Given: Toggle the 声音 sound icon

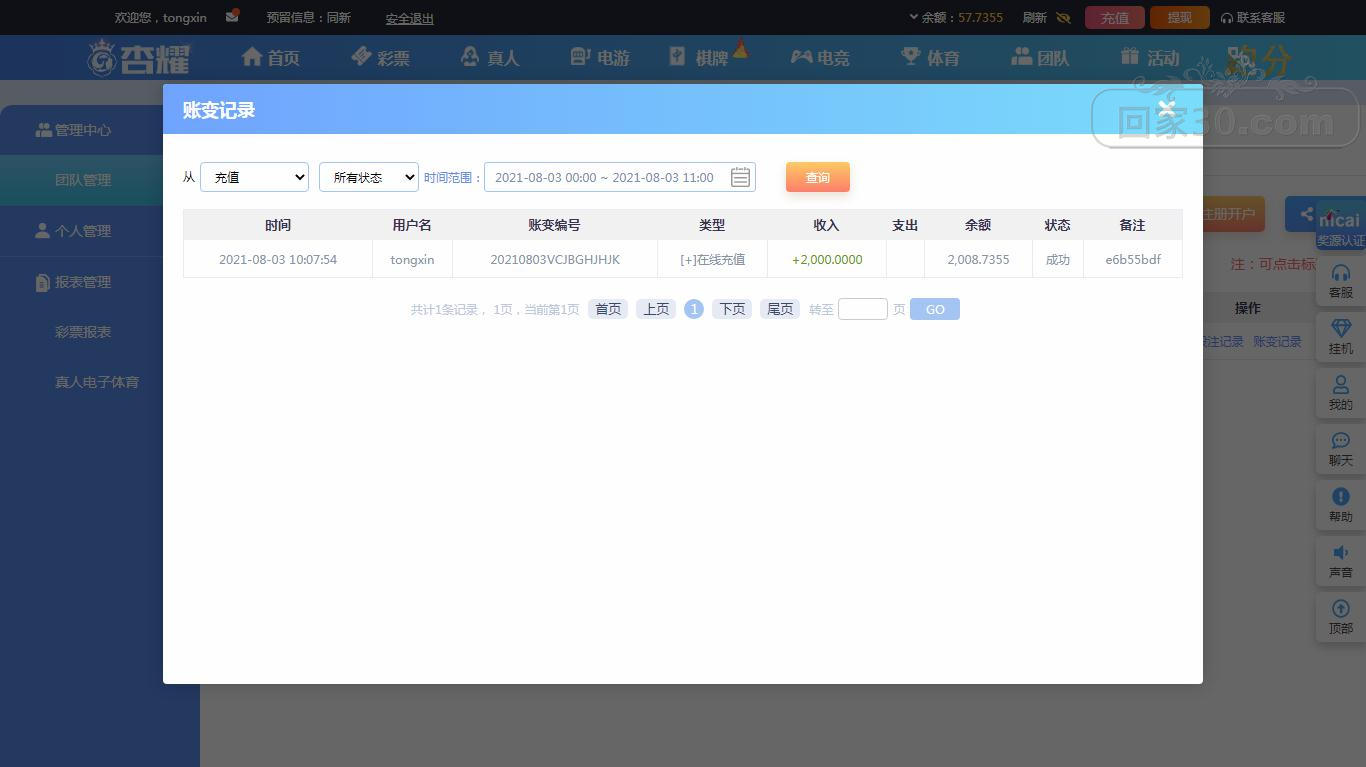Looking at the screenshot, I should pos(1341,553).
